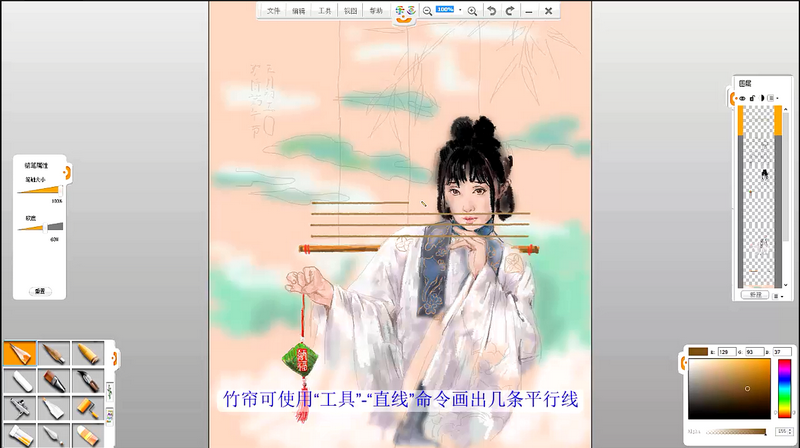Click the rainbow hue slider strip
This screenshot has width=800, height=448.
click(x=784, y=388)
